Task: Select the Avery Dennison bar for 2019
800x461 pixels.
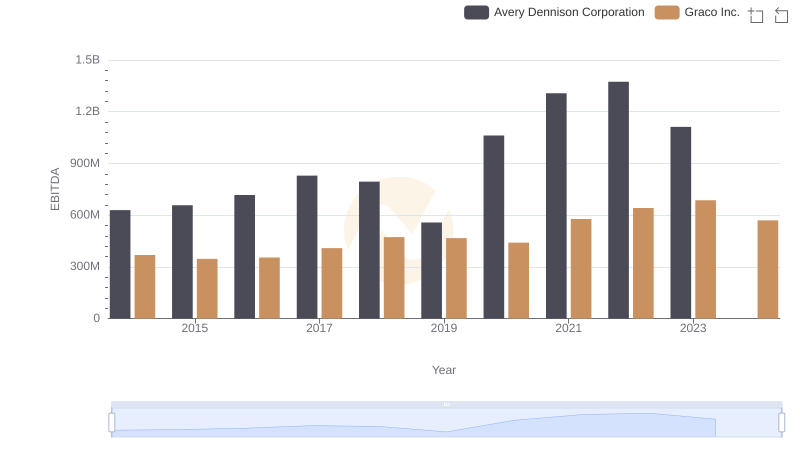Action: click(432, 270)
